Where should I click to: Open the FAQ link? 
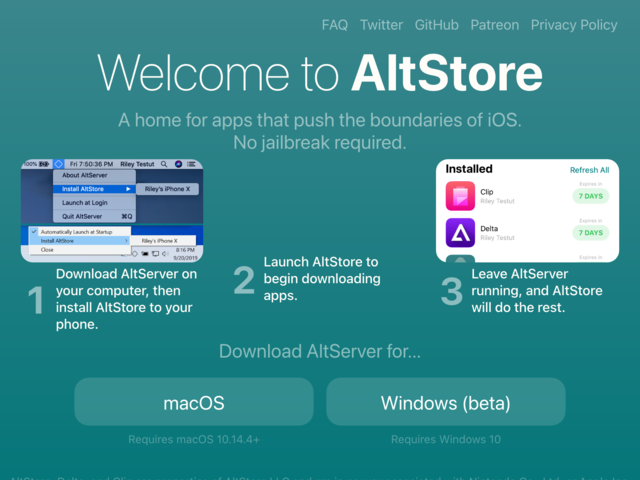335,25
